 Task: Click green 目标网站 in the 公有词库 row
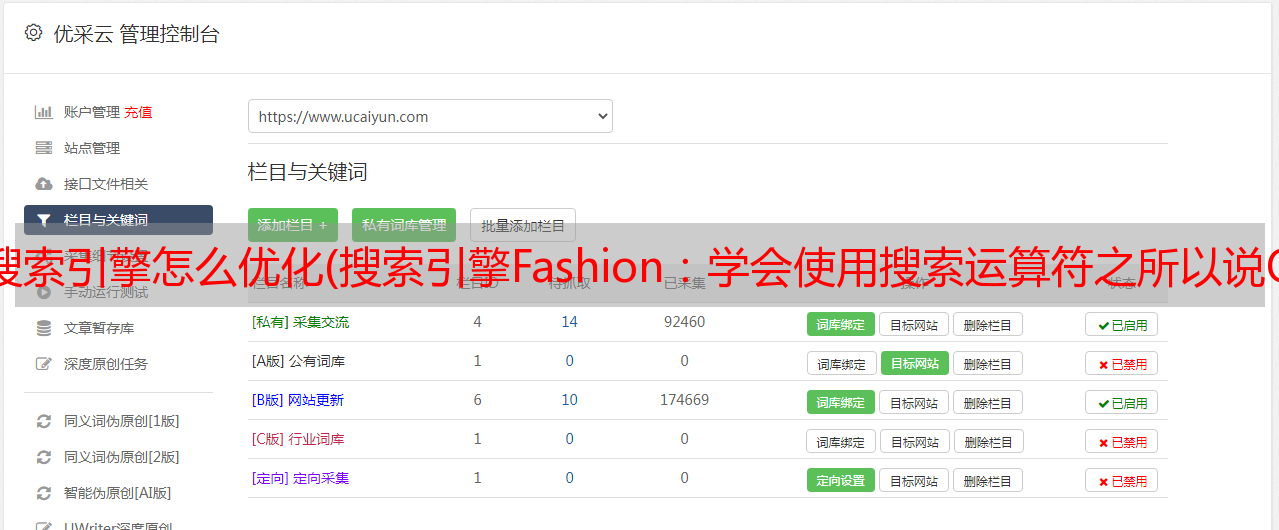pyautogui.click(x=915, y=363)
